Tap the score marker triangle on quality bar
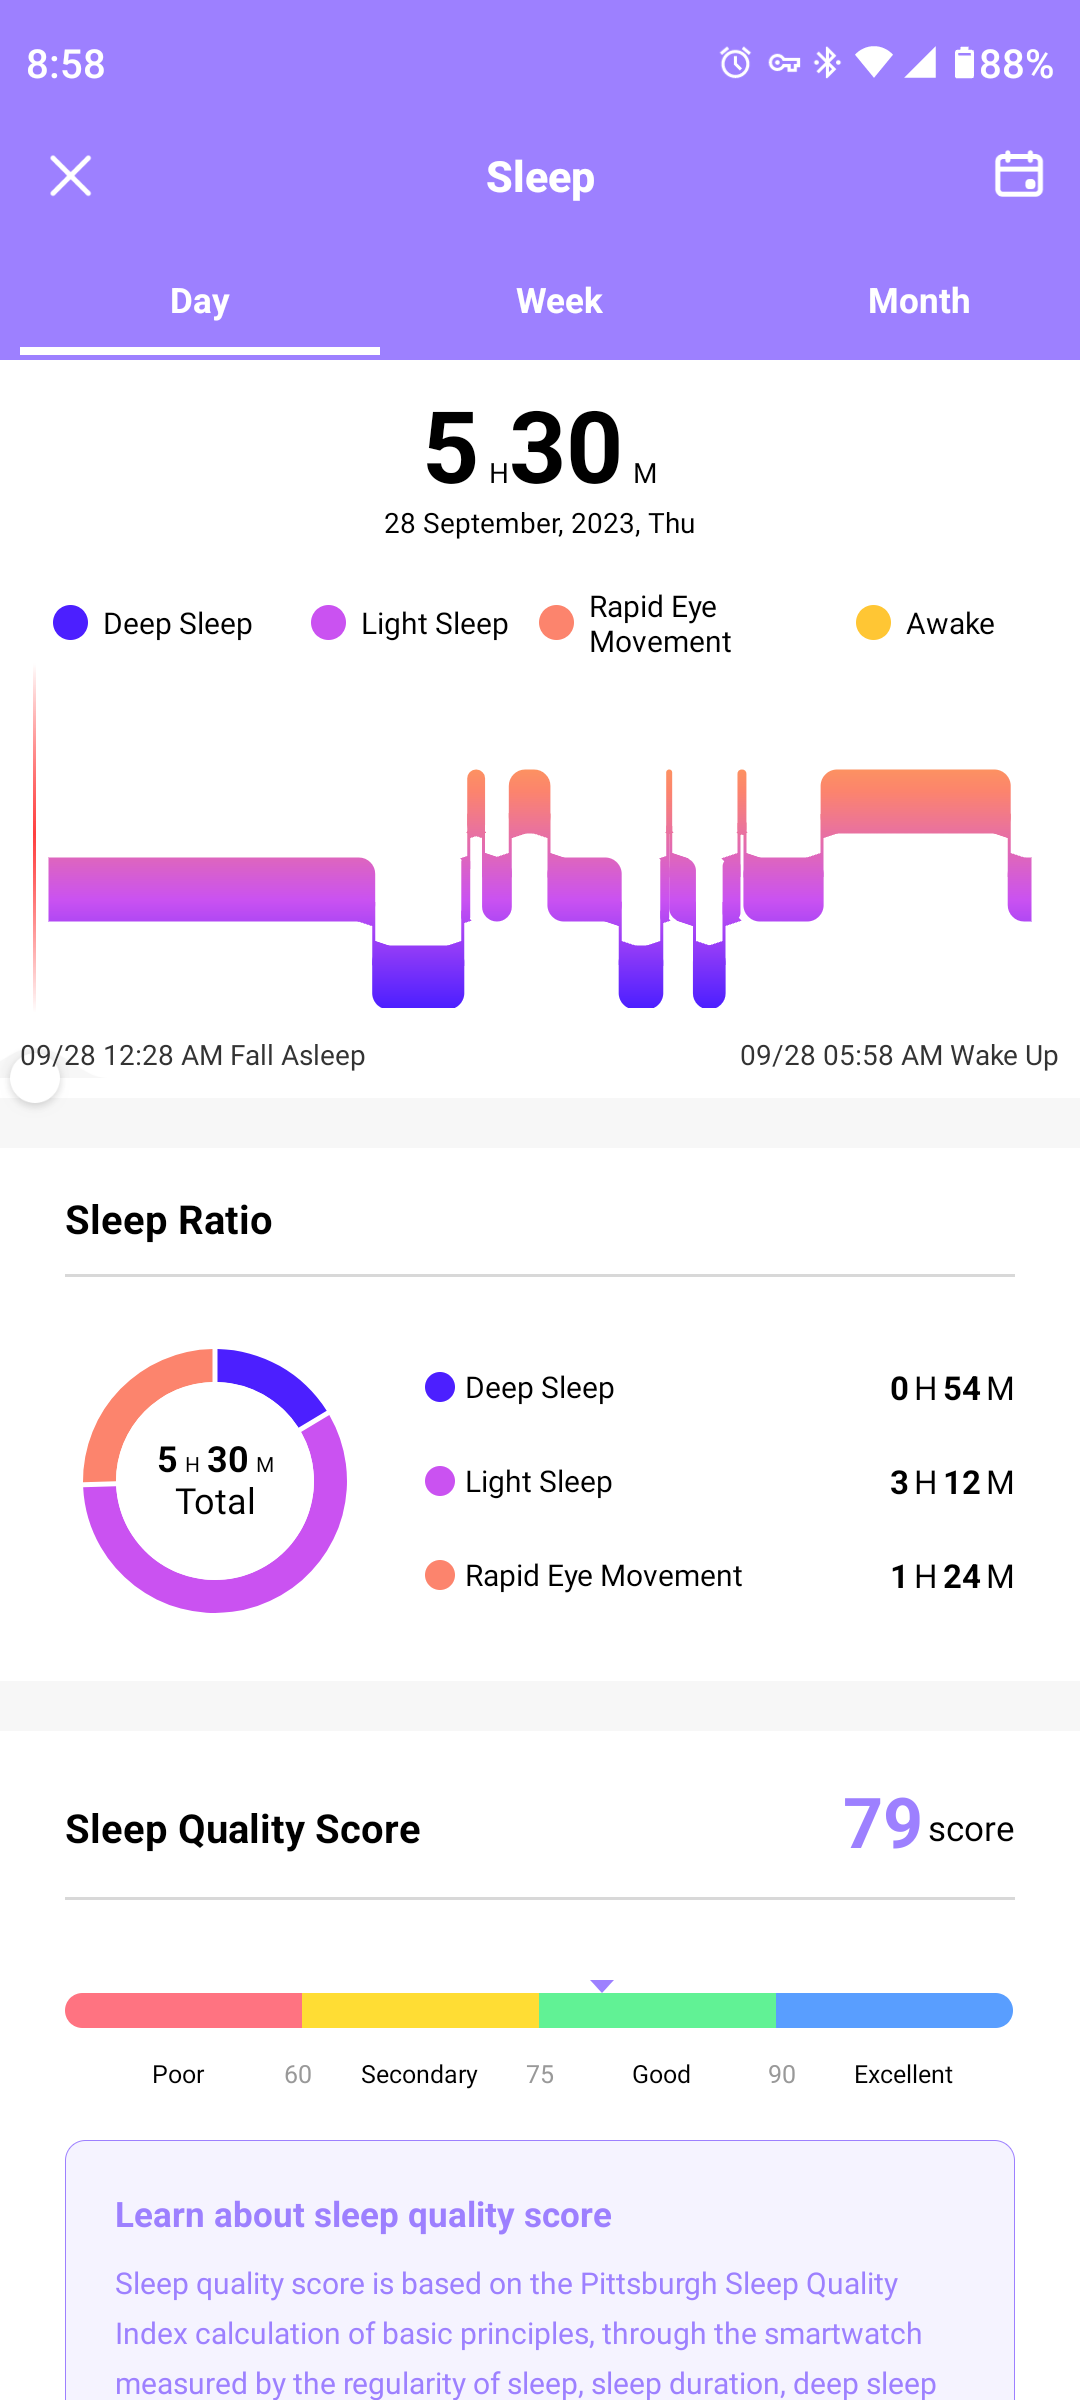 [x=601, y=1985]
